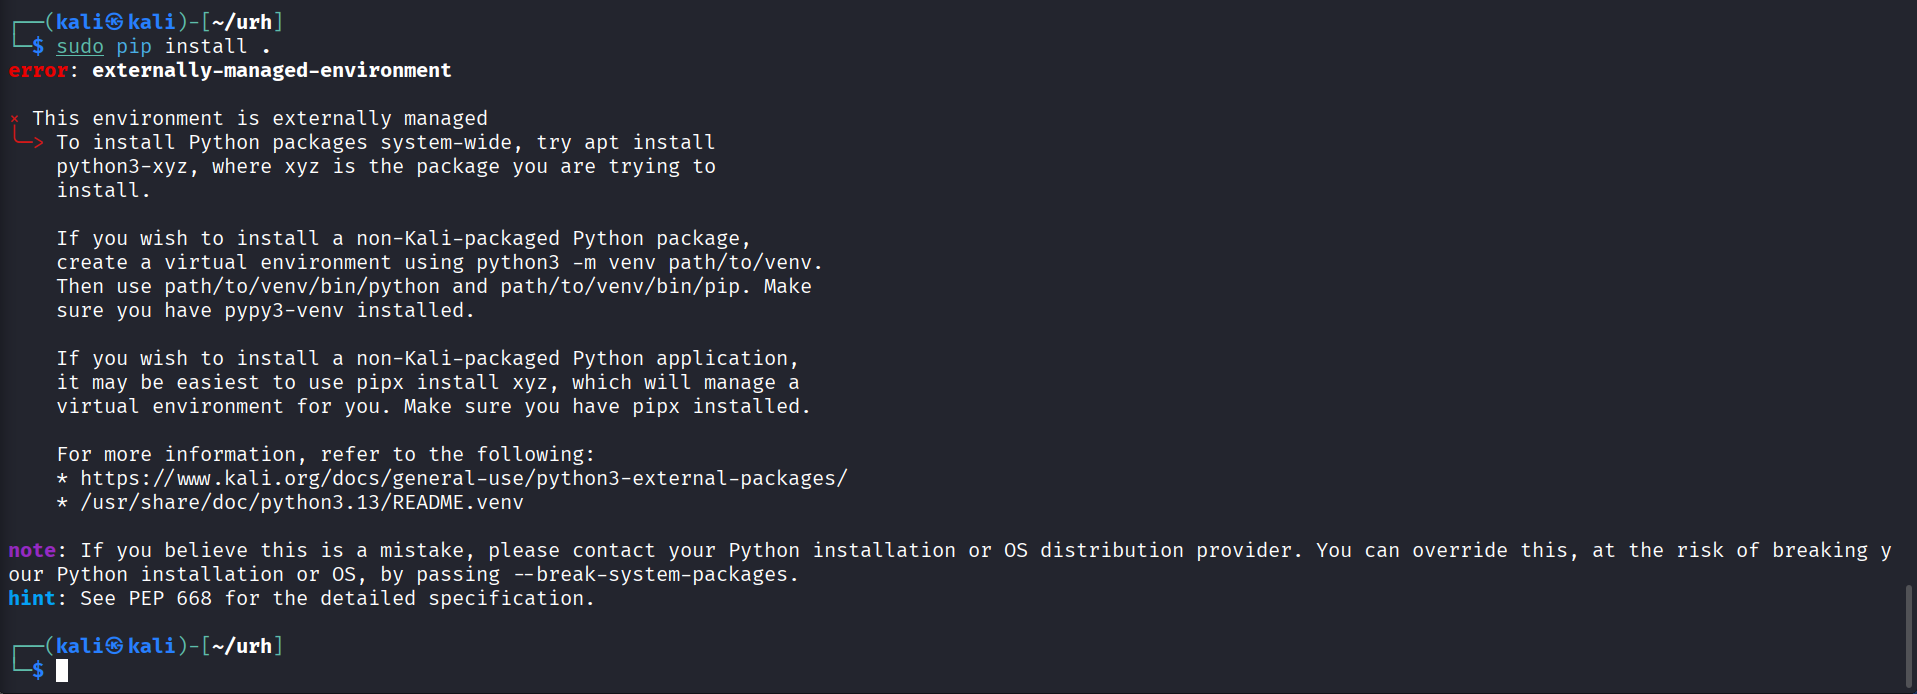This screenshot has height=694, width=1917.
Task: Click the /usr/share/doc/python3.13/README.venv path
Action: coord(302,503)
